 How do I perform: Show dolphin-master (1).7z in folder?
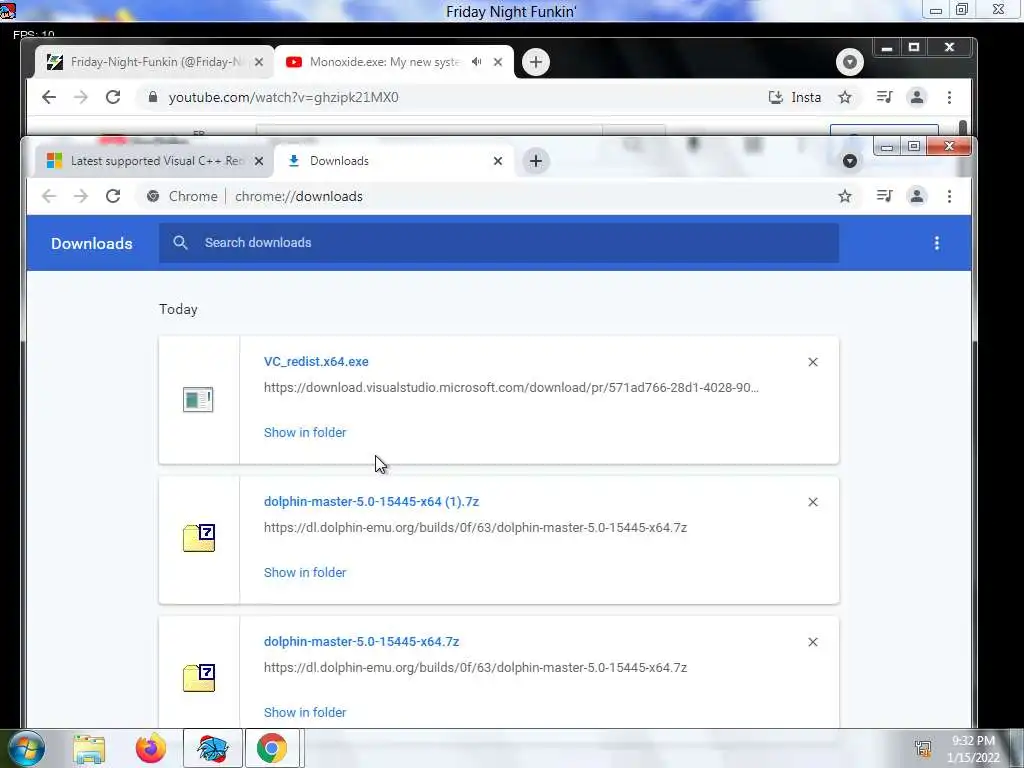tap(305, 572)
